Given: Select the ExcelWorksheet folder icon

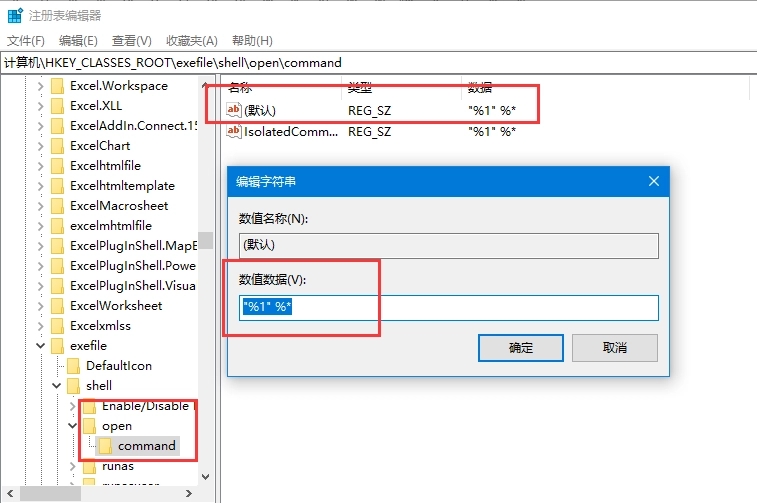Looking at the screenshot, I should (x=57, y=306).
